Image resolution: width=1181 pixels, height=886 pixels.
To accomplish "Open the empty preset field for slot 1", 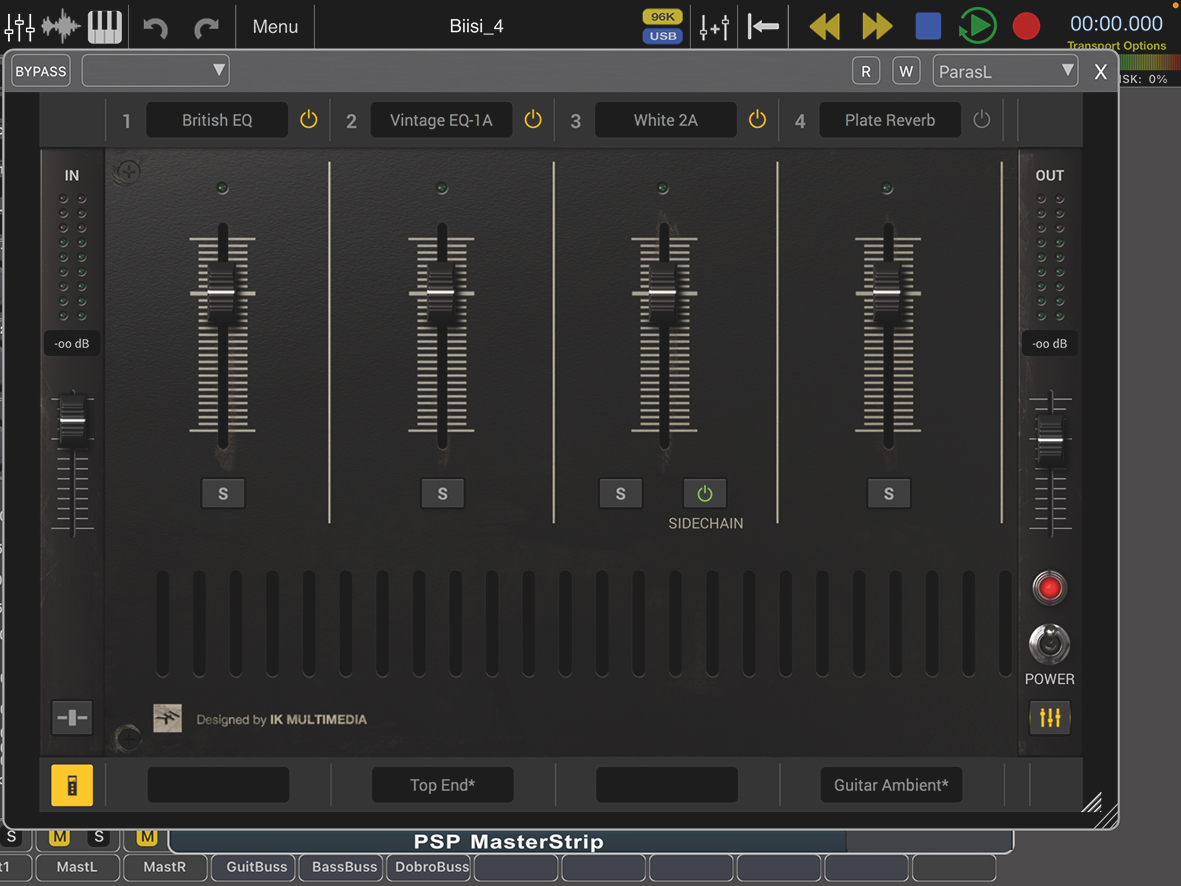I will (x=218, y=785).
